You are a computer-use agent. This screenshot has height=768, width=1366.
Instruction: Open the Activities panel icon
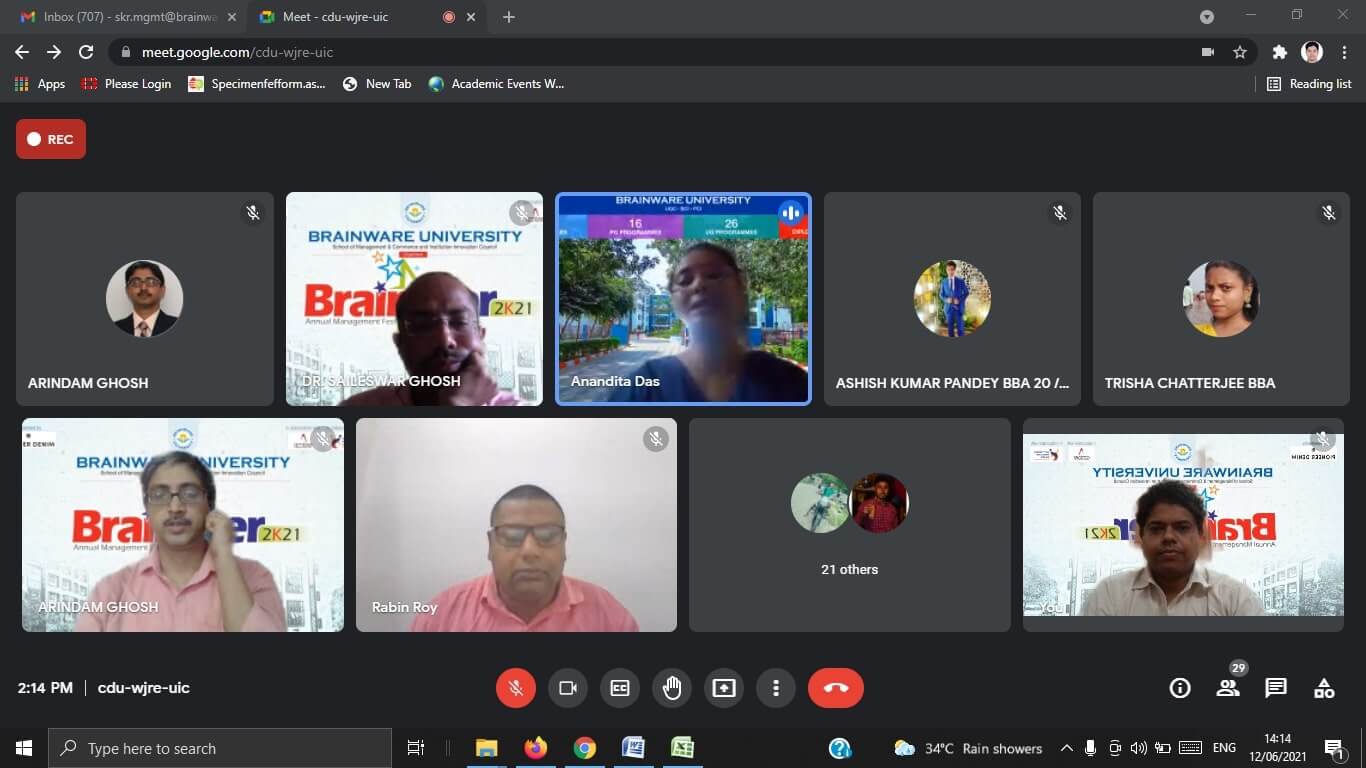1324,688
